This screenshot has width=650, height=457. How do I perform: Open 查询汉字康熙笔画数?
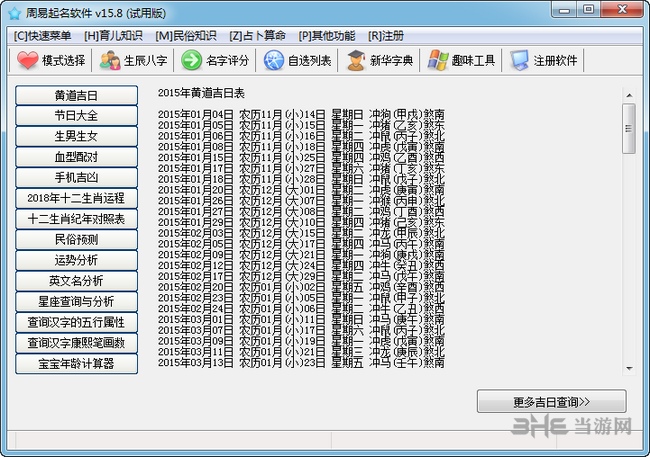(x=77, y=343)
